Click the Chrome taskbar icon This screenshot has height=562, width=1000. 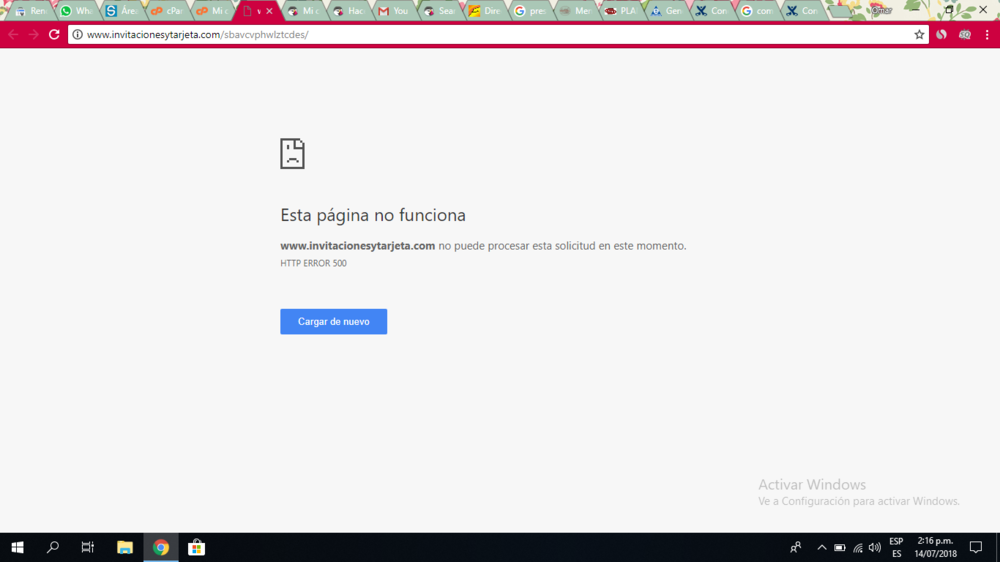point(161,547)
